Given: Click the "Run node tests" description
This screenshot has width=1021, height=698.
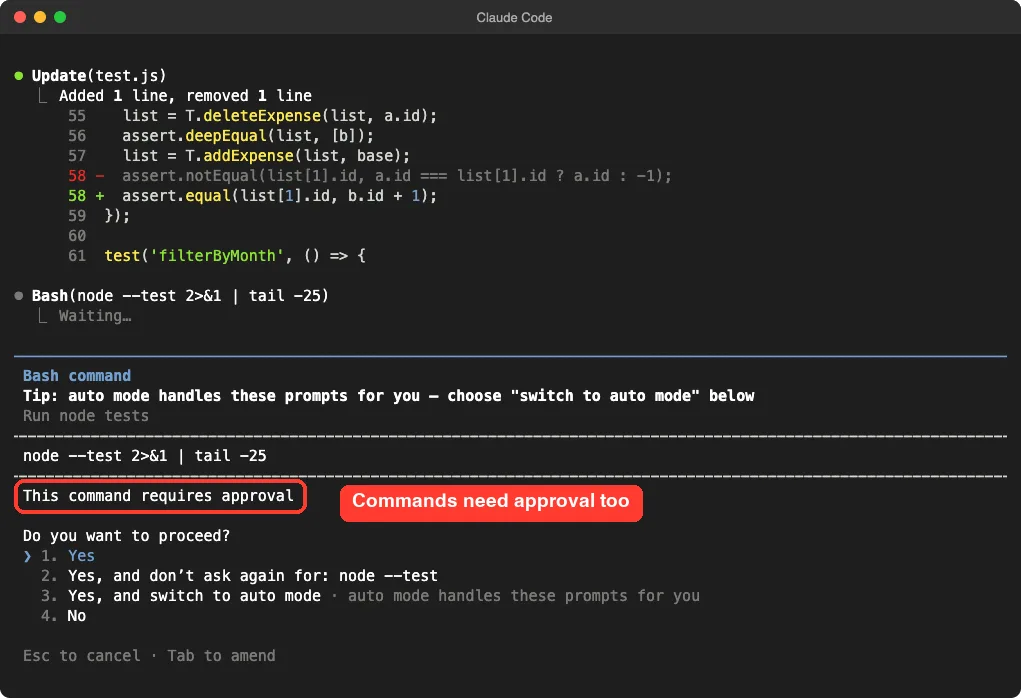Looking at the screenshot, I should [x=86, y=415].
